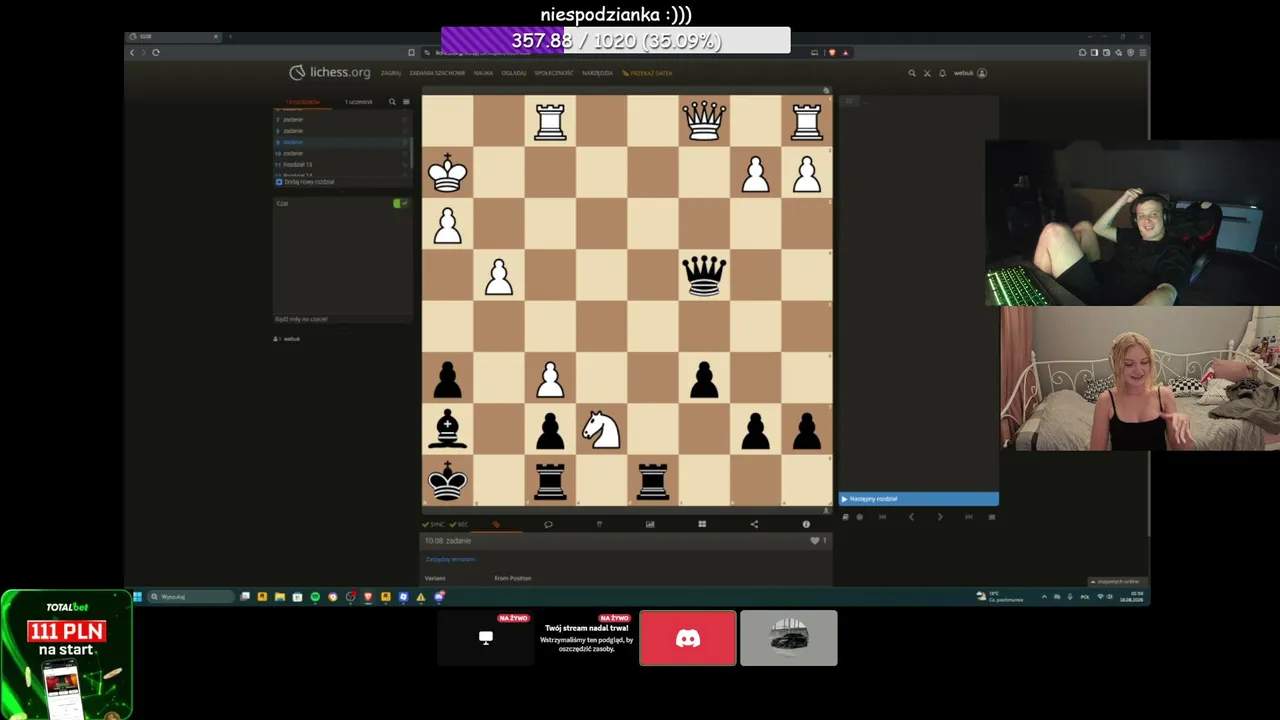Toggle the REC checkmark option

458,524
